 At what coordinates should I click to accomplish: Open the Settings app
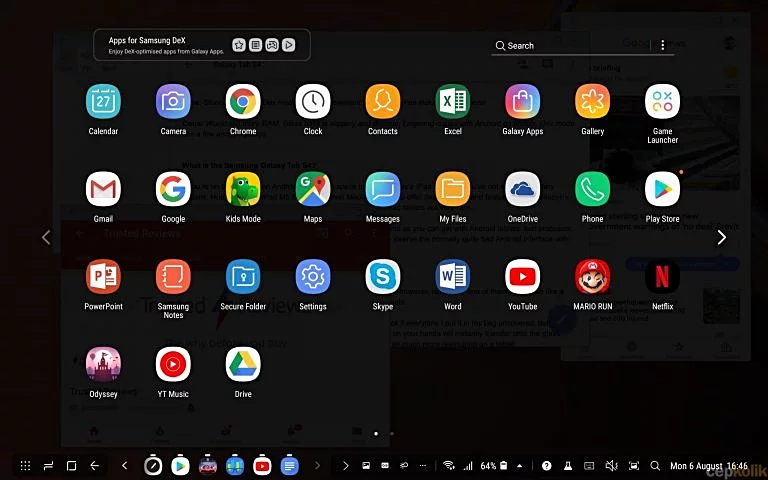(313, 277)
